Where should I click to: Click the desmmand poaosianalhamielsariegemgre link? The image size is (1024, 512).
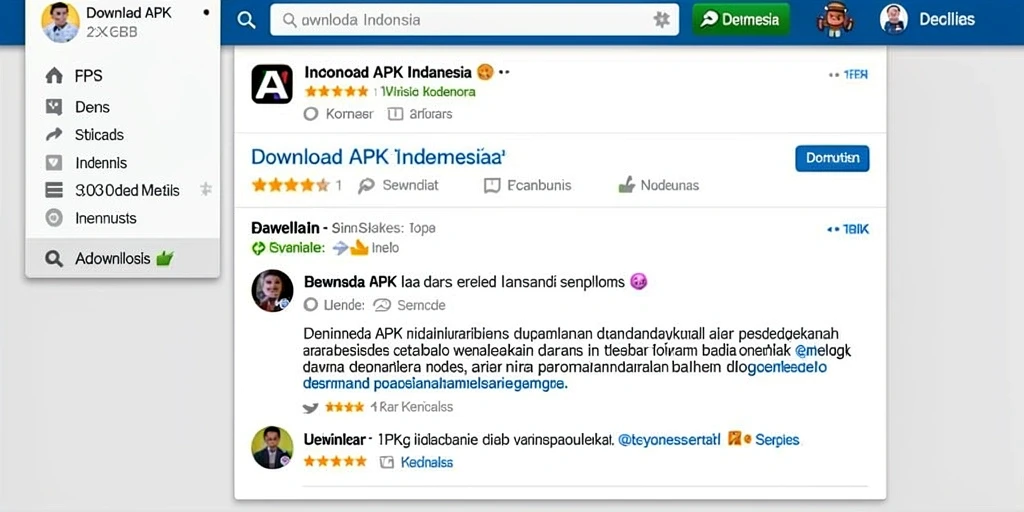436,385
